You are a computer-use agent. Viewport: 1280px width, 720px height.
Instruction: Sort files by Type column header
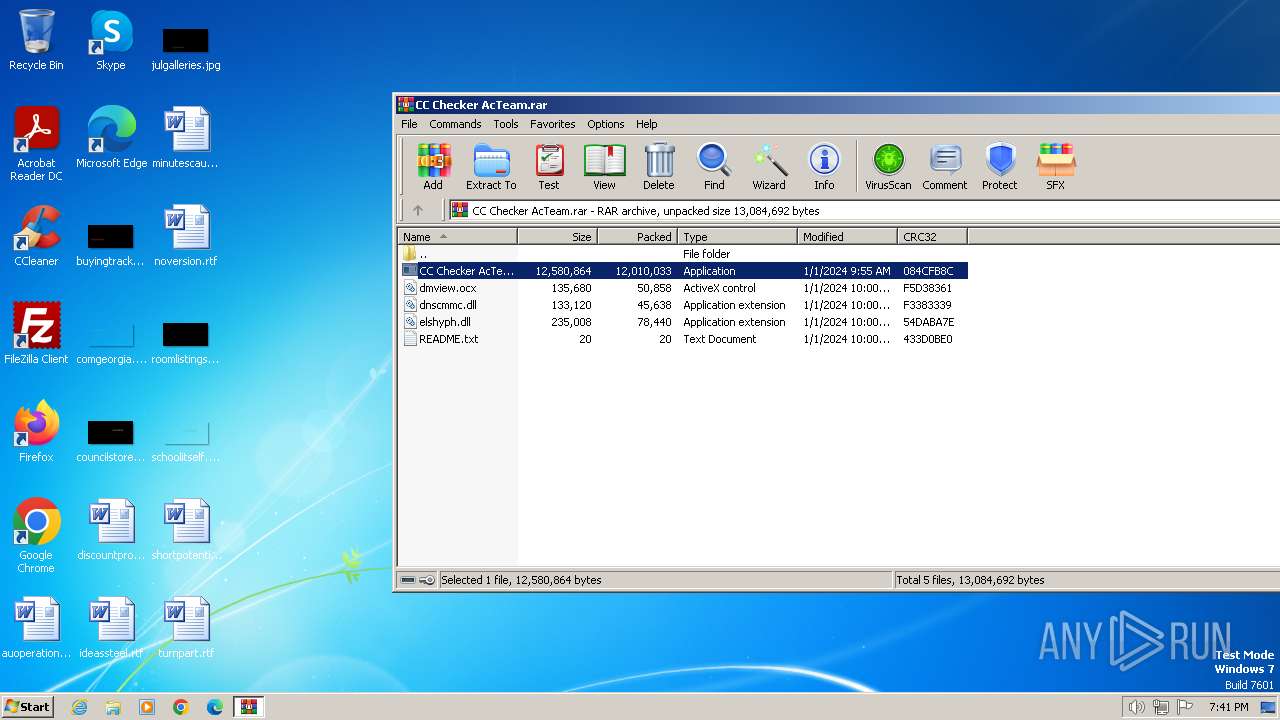pos(737,237)
